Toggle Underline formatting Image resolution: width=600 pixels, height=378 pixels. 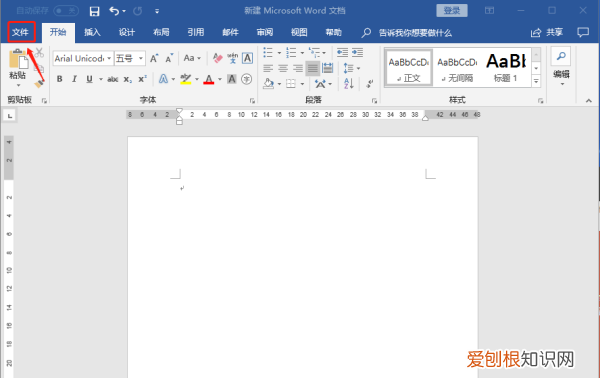(89, 79)
